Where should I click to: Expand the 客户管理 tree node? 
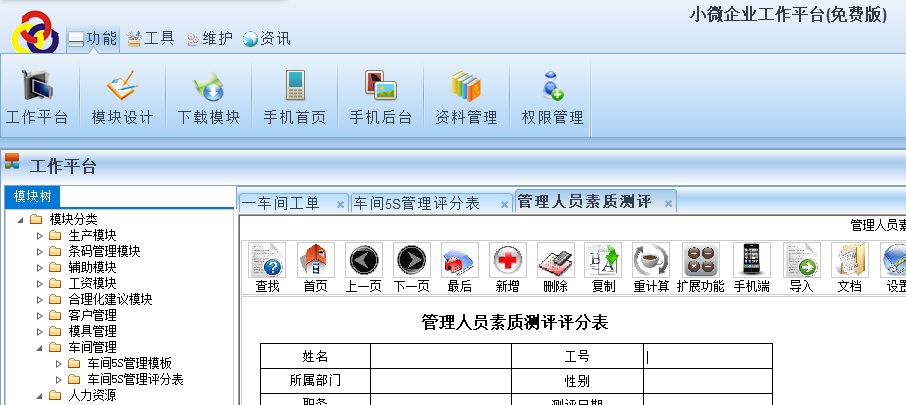(39, 315)
